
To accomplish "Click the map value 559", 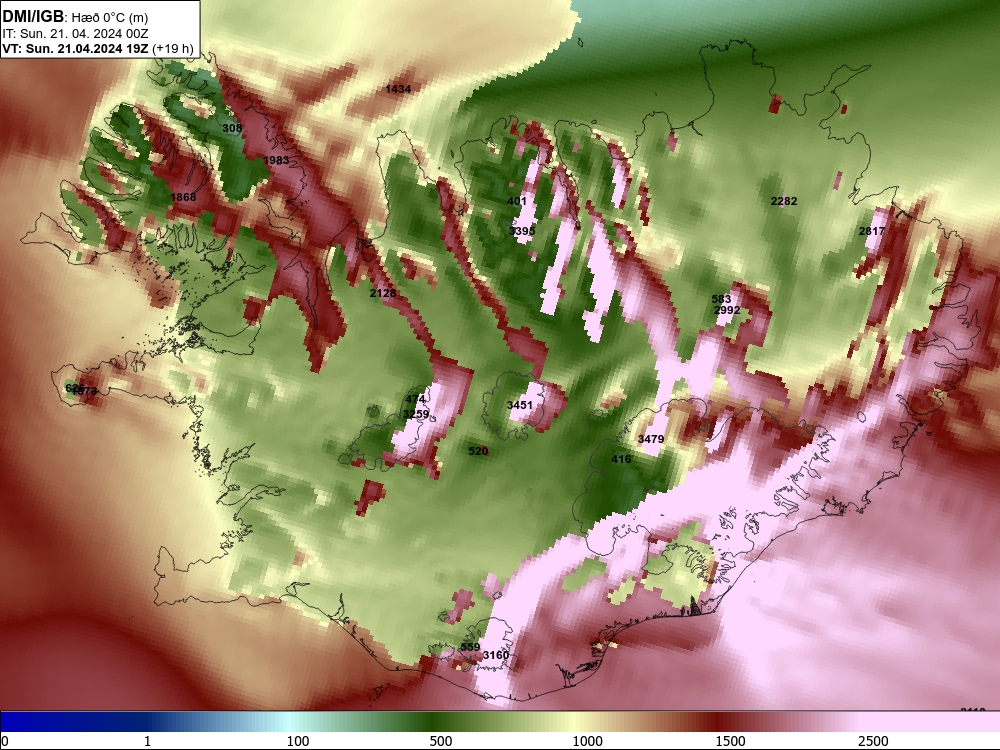I will [x=470, y=647].
